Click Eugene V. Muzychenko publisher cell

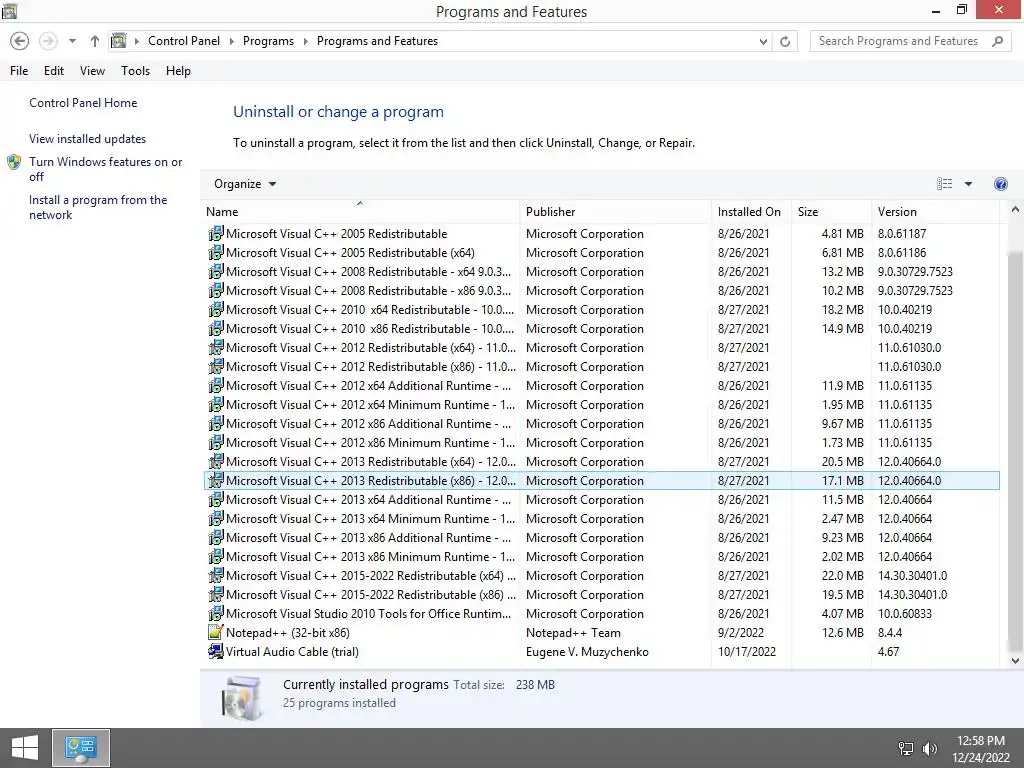(587, 652)
